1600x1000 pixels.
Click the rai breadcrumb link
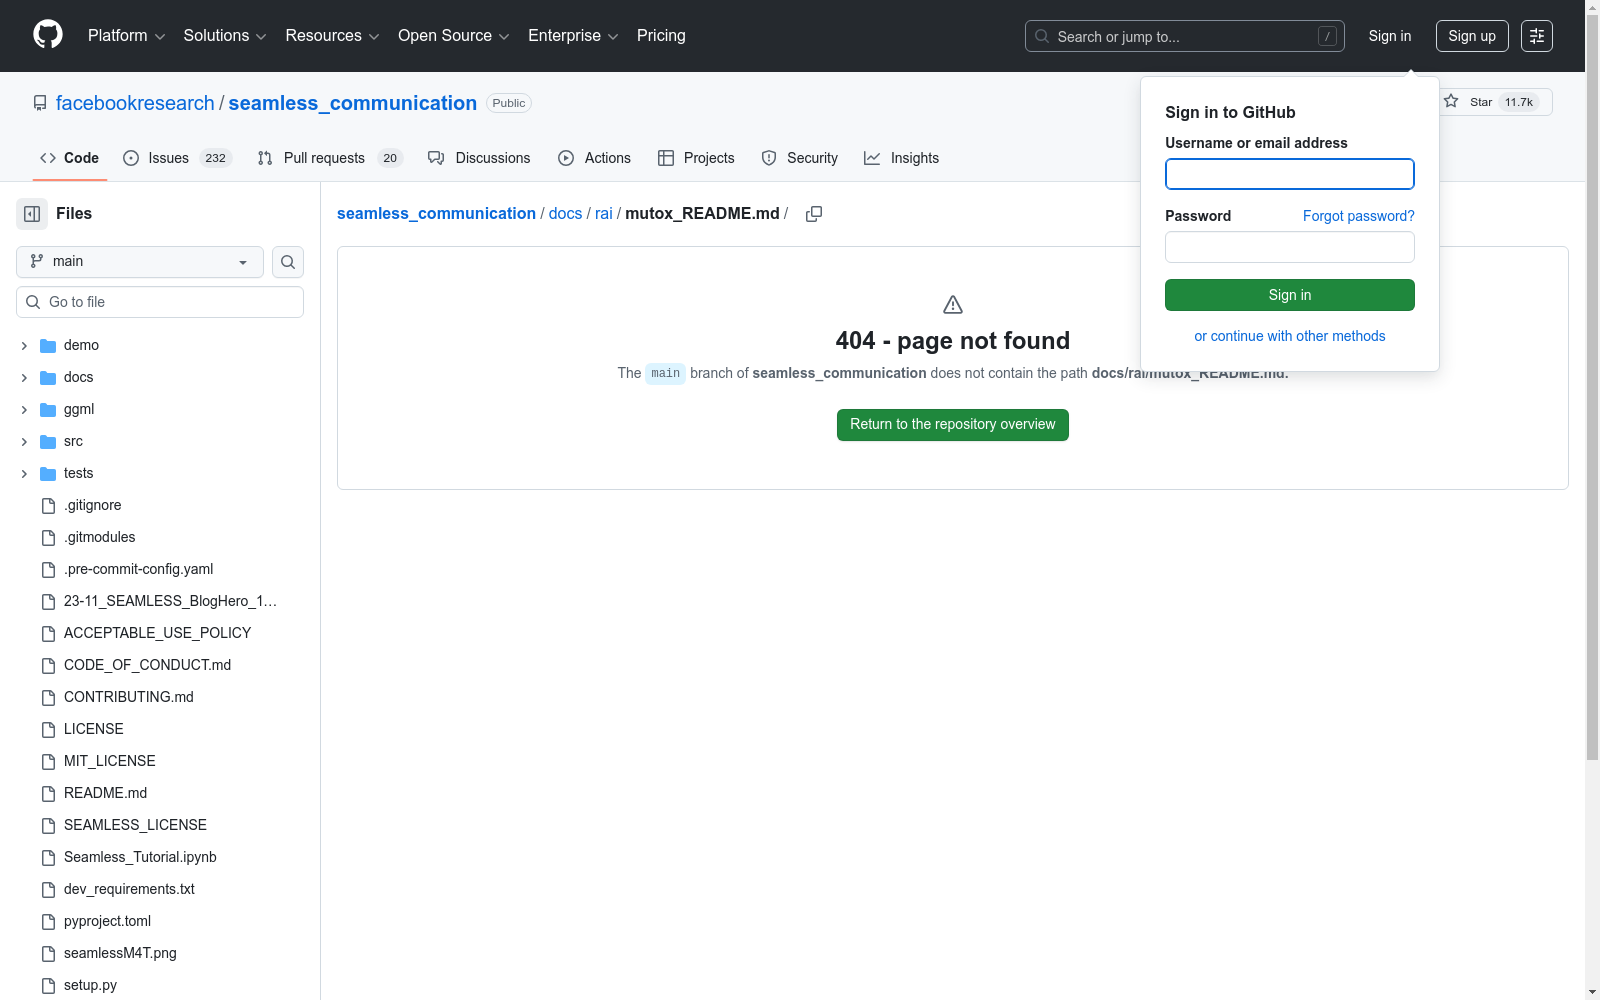click(604, 214)
